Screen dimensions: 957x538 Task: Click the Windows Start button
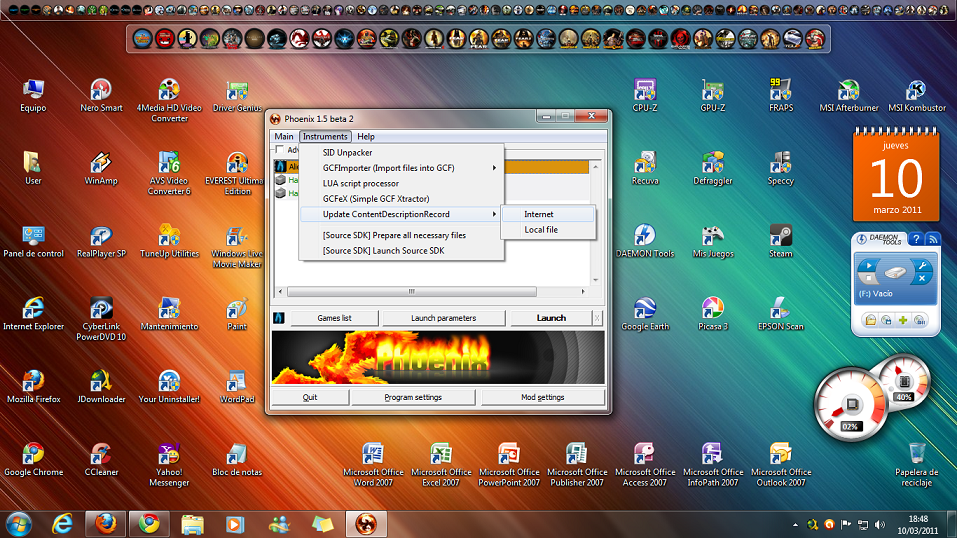point(19,524)
